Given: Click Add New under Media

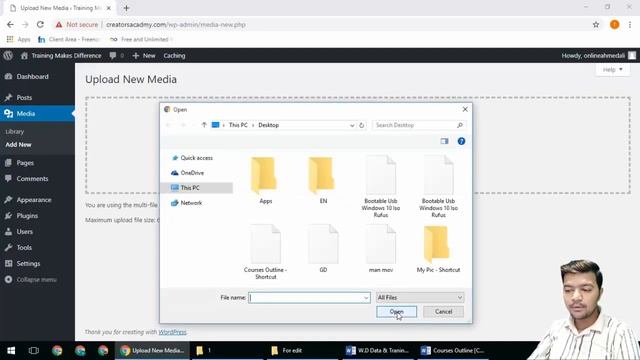Looking at the screenshot, I should click(18, 144).
